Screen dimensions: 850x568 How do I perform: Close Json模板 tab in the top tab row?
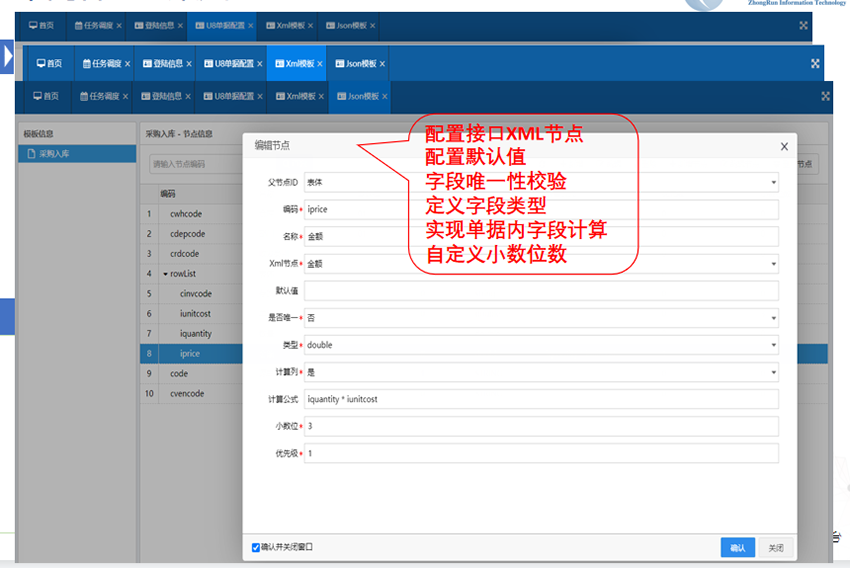372,25
